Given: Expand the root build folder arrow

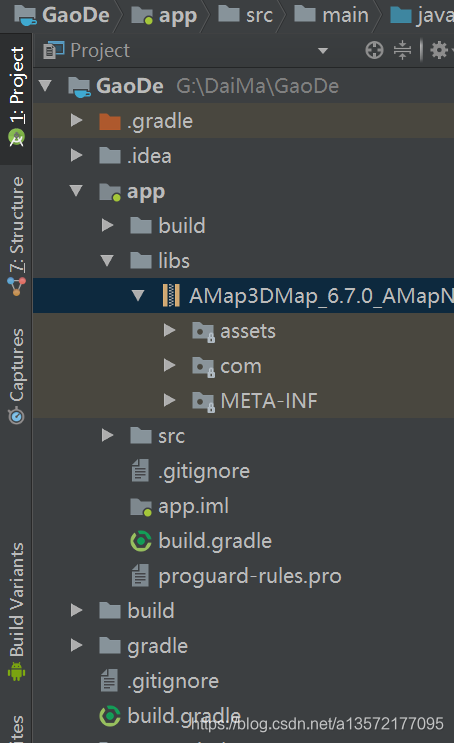Looking at the screenshot, I should pos(76,610).
